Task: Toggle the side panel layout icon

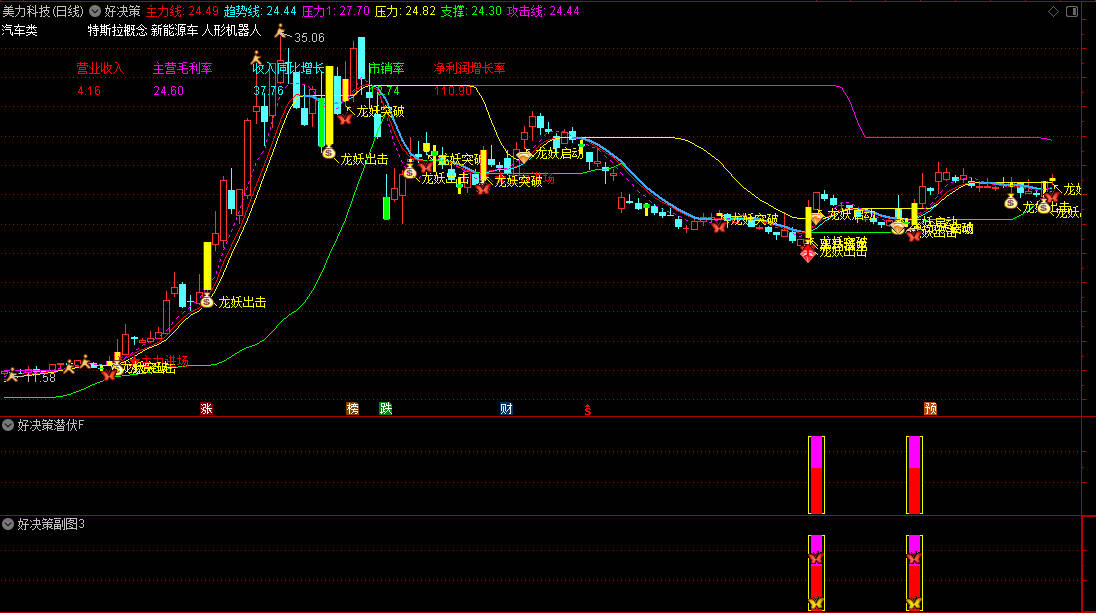Action: coord(1072,11)
